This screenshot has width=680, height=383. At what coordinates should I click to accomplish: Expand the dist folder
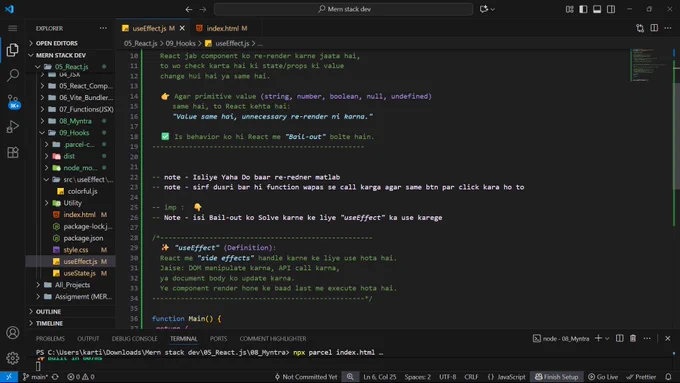[x=69, y=156]
